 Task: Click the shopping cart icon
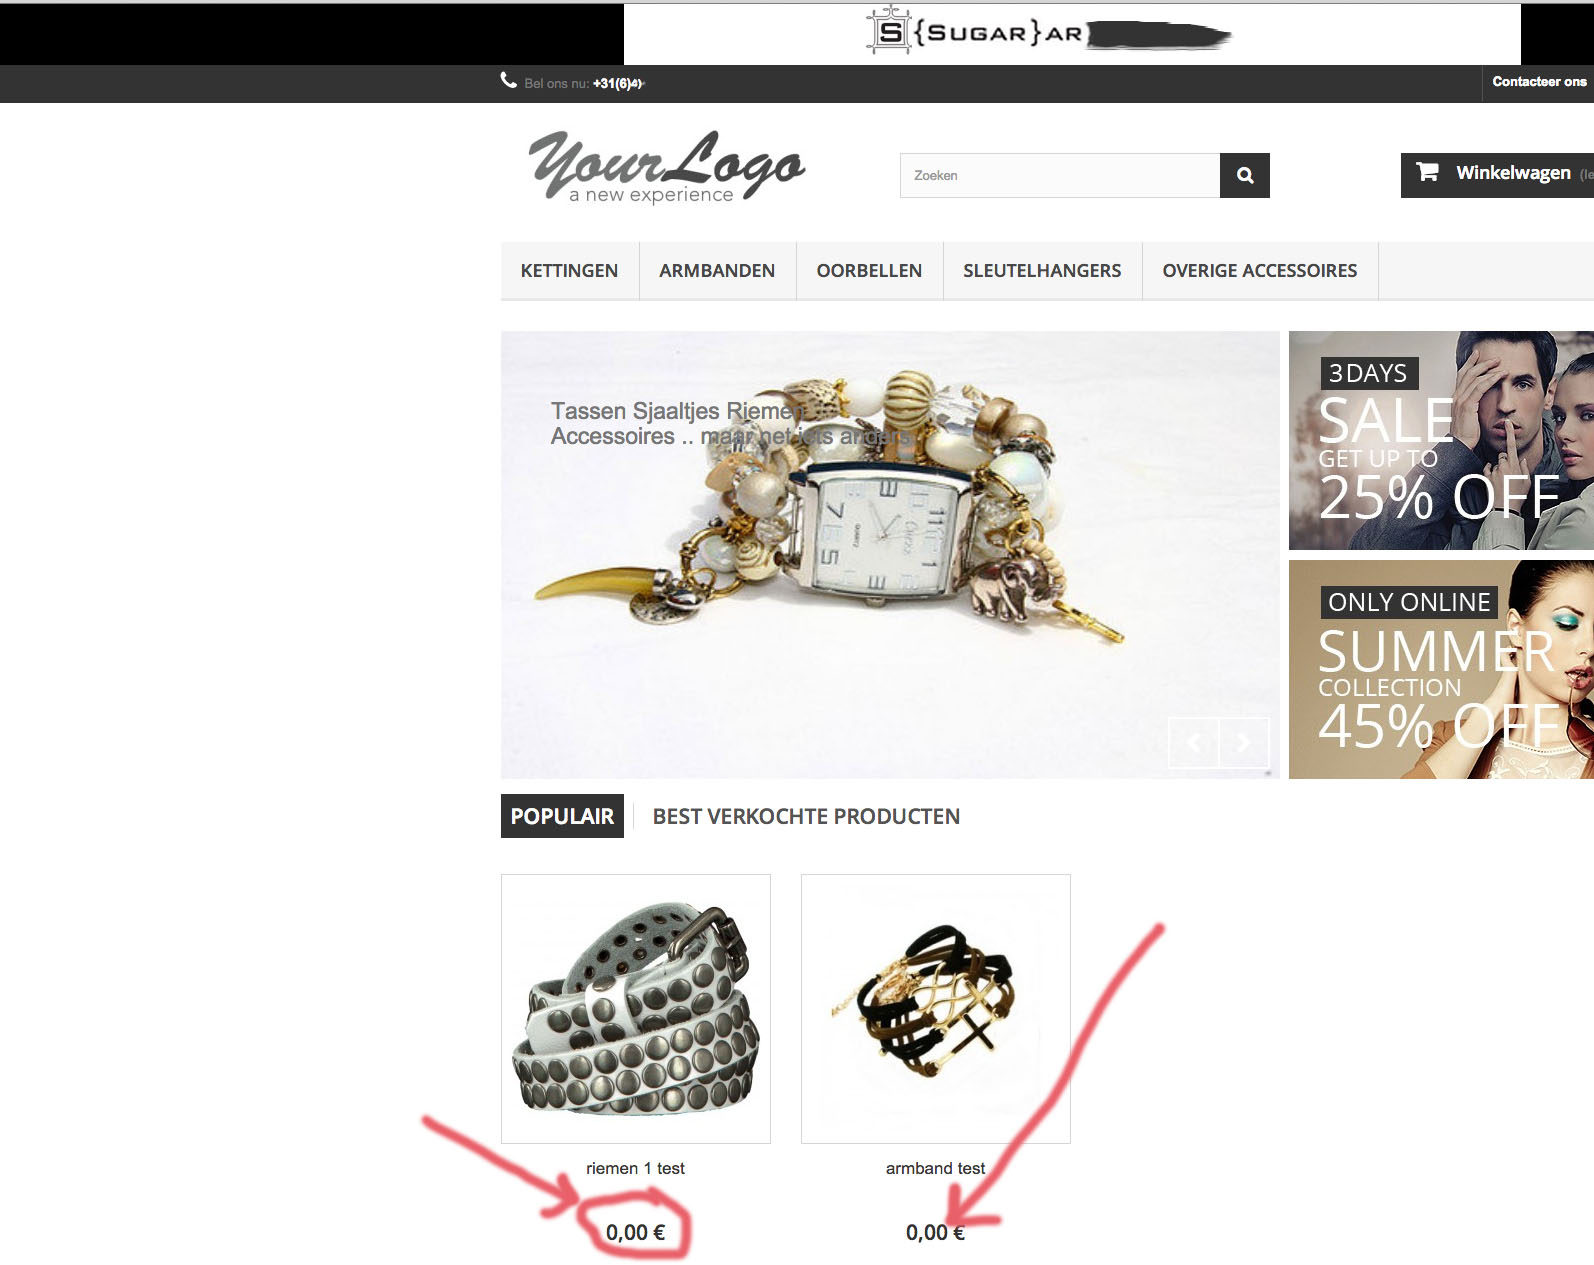pos(1427,172)
